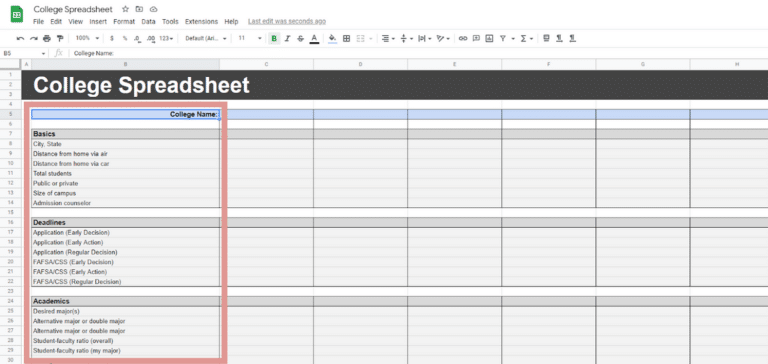Decrease decimal places
This screenshot has height=364, width=768.
137,38
